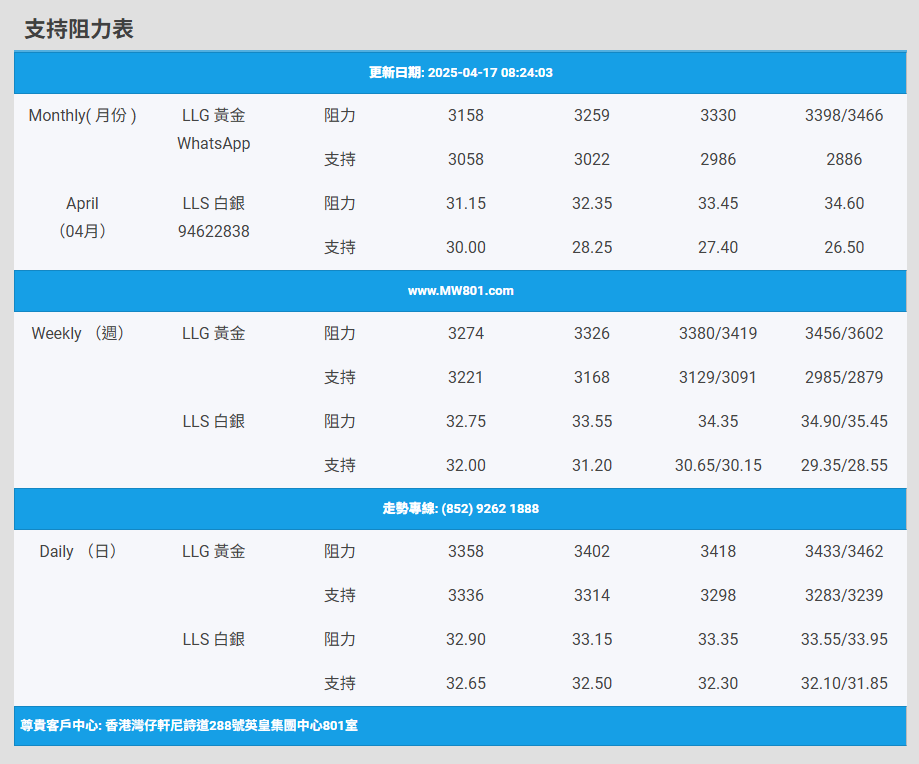Click daily silver resistance 33.15

coord(592,639)
